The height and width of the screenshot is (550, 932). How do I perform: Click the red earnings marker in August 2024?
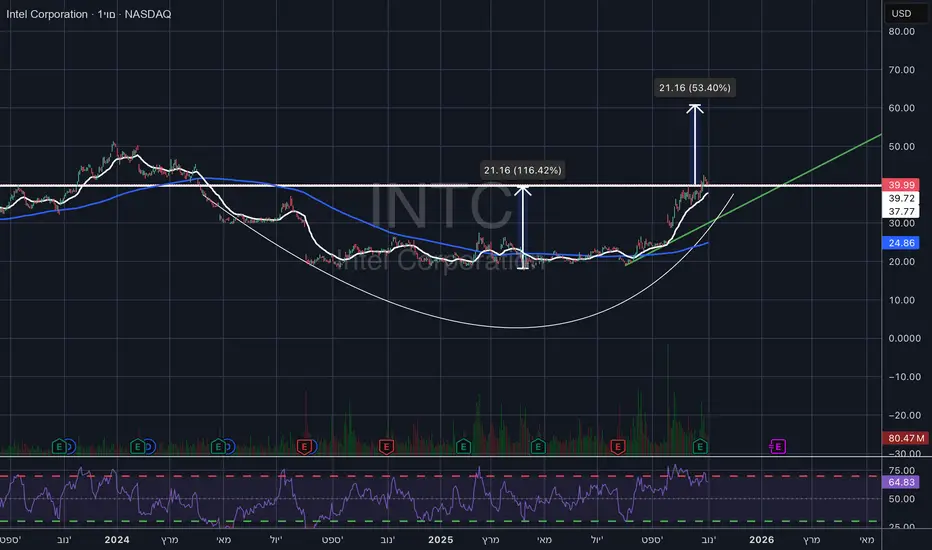[x=304, y=446]
